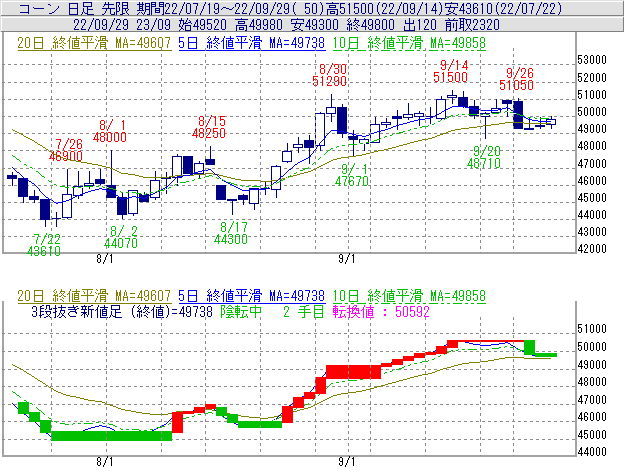The width and height of the screenshot is (624, 475).
Task: Click the 44000 mark on the lower price axis
Action: point(592,452)
